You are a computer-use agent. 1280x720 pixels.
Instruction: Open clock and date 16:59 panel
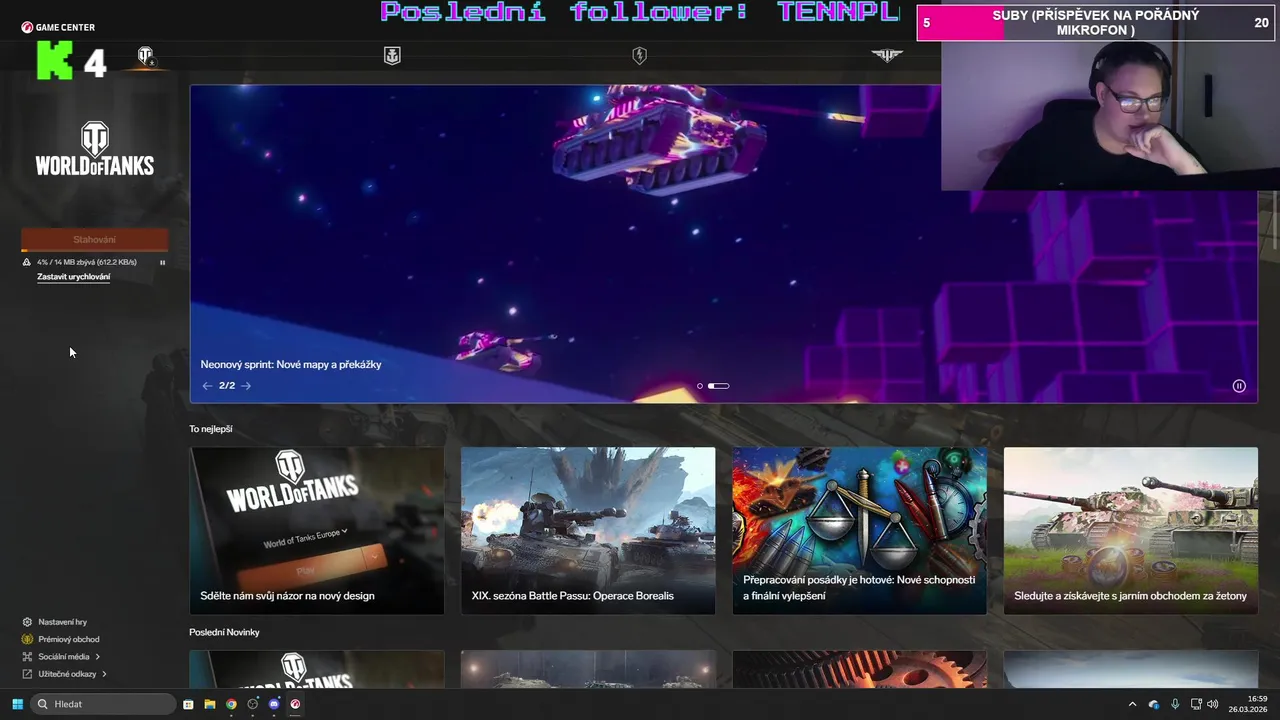(1249, 704)
